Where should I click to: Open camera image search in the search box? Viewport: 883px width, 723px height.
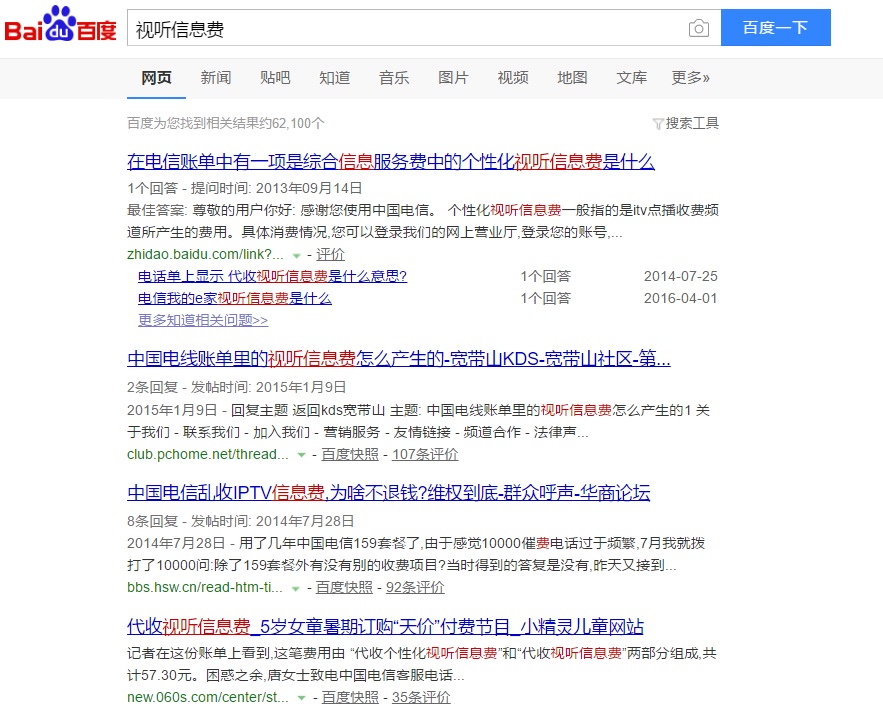coord(699,27)
